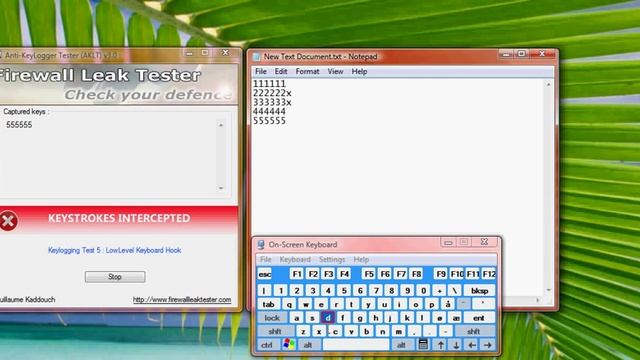Maximize the Notepad window

(x=522, y=53)
